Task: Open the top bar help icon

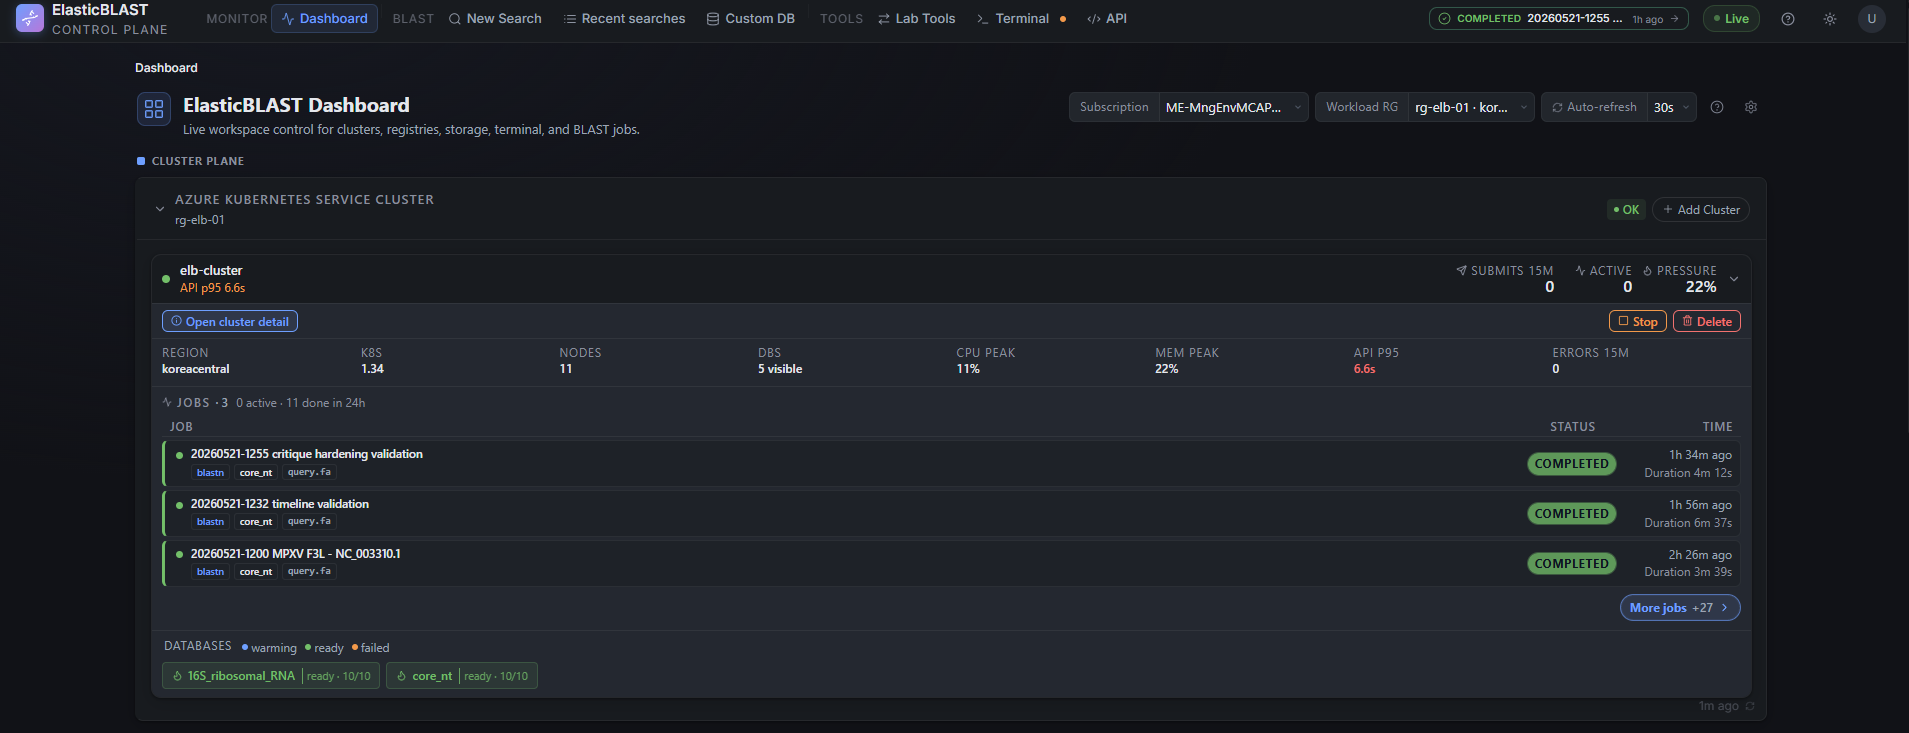Action: click(x=1788, y=19)
